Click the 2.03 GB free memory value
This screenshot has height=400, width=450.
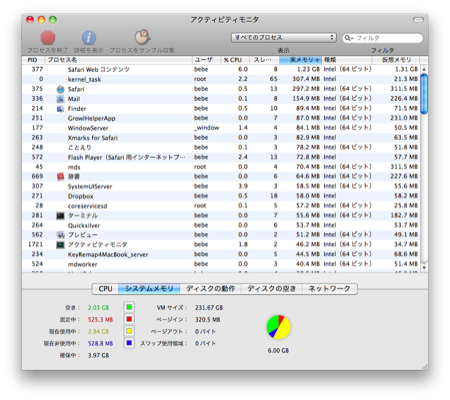(98, 308)
